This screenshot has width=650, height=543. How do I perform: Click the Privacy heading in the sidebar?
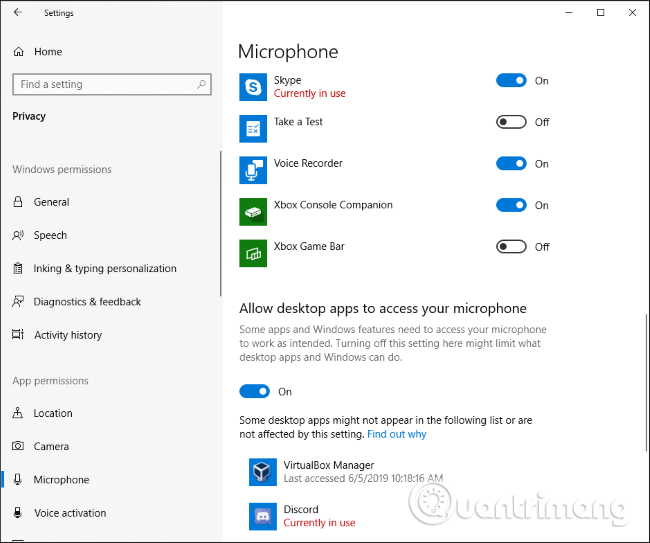(29, 116)
